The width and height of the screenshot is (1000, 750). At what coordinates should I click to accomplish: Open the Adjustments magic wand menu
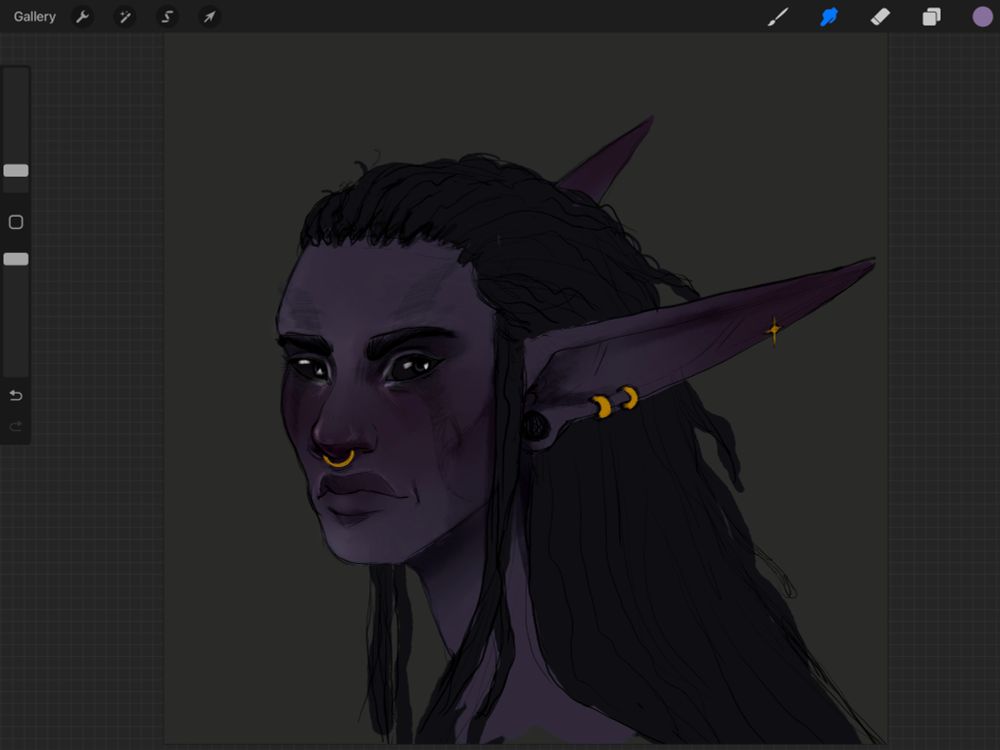pos(125,17)
